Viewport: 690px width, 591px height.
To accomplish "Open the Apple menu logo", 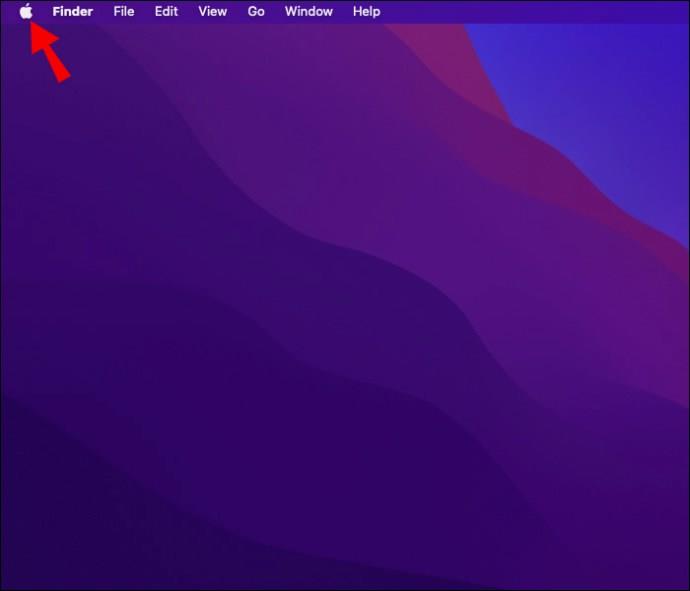I will [26, 11].
